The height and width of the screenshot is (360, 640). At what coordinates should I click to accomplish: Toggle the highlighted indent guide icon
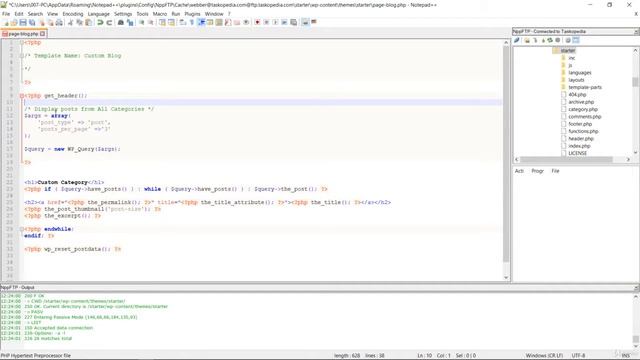(x=201, y=22)
